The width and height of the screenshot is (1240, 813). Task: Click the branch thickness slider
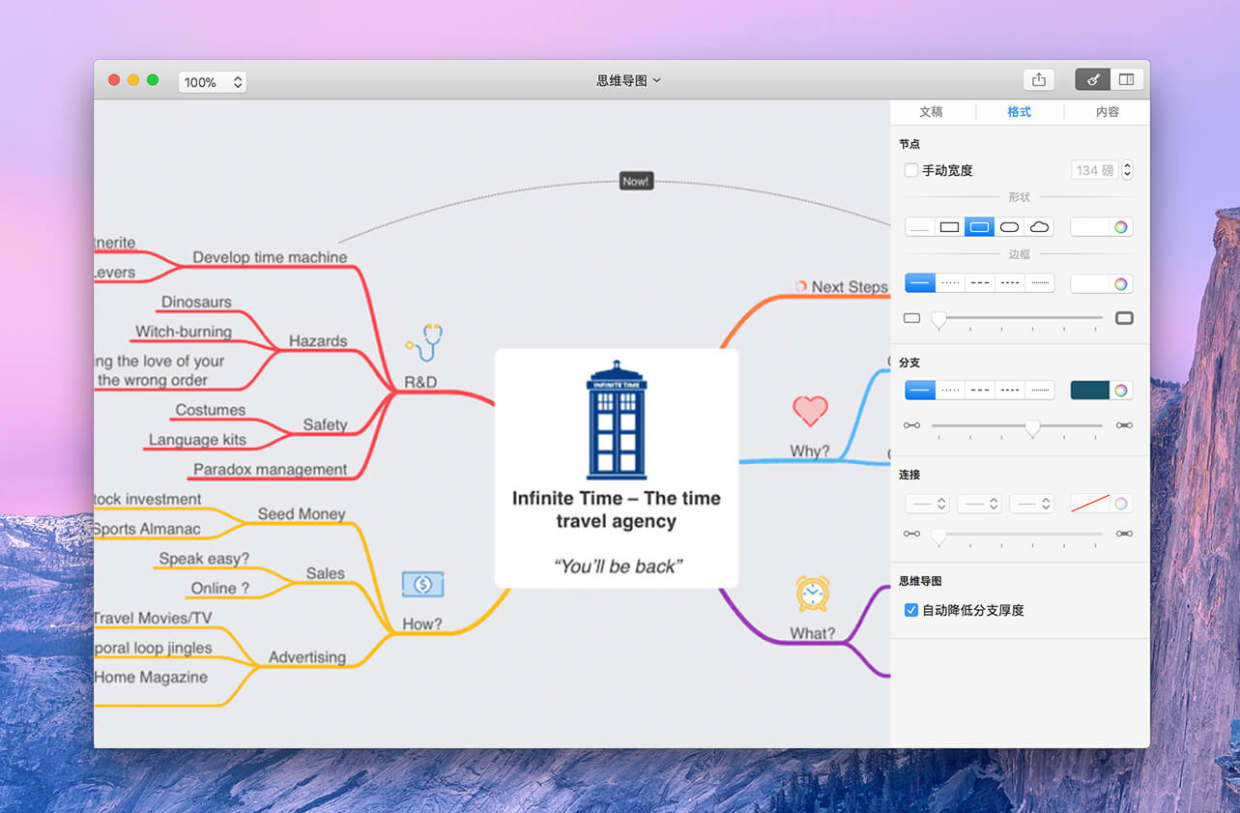[1017, 426]
